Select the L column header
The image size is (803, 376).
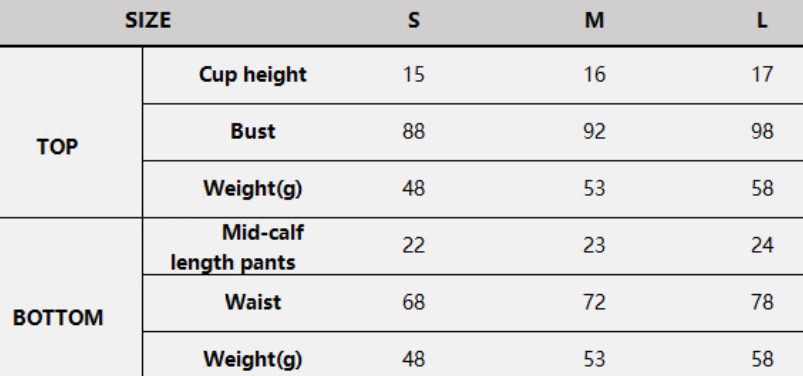tap(762, 20)
